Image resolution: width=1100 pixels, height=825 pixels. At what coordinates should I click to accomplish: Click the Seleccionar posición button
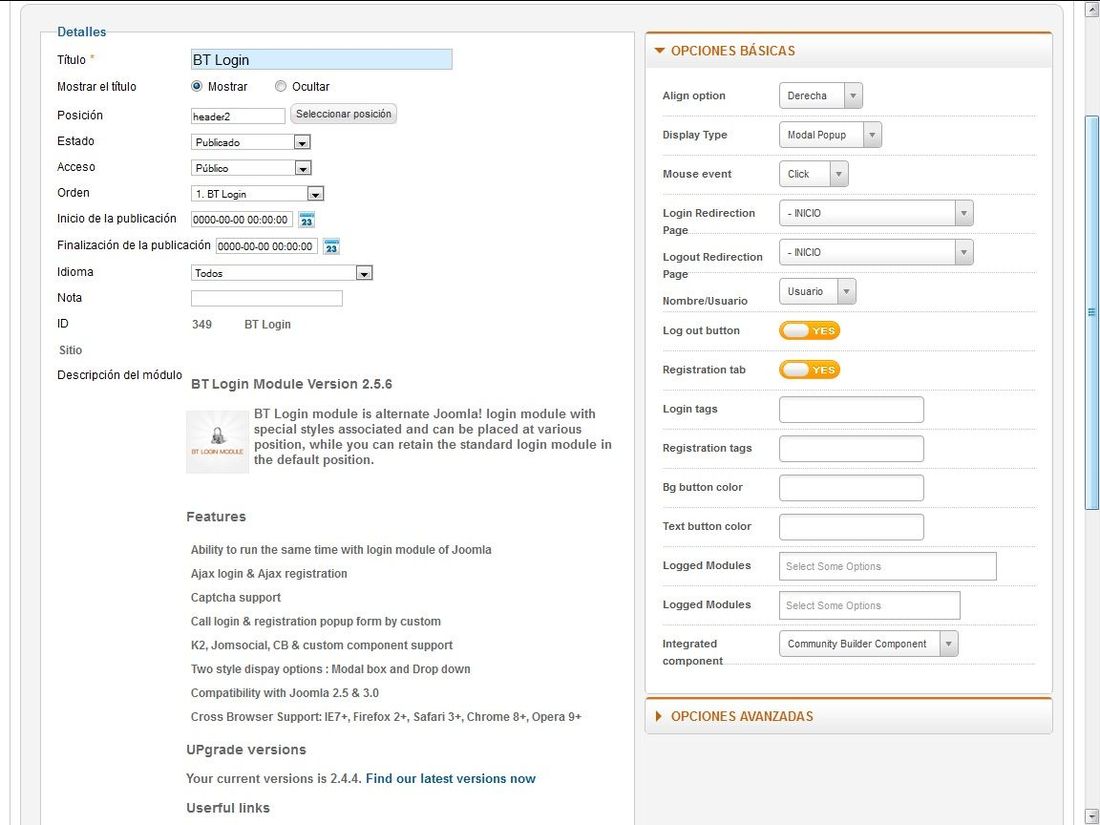[x=343, y=114]
